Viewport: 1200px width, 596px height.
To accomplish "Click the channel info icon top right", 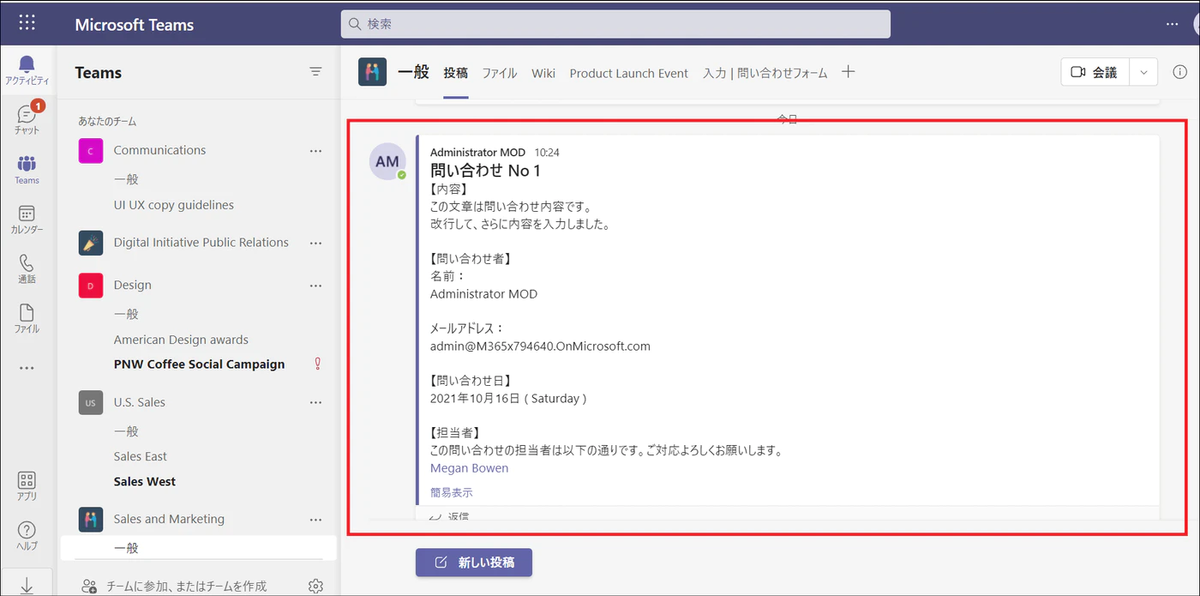I will (x=1180, y=72).
